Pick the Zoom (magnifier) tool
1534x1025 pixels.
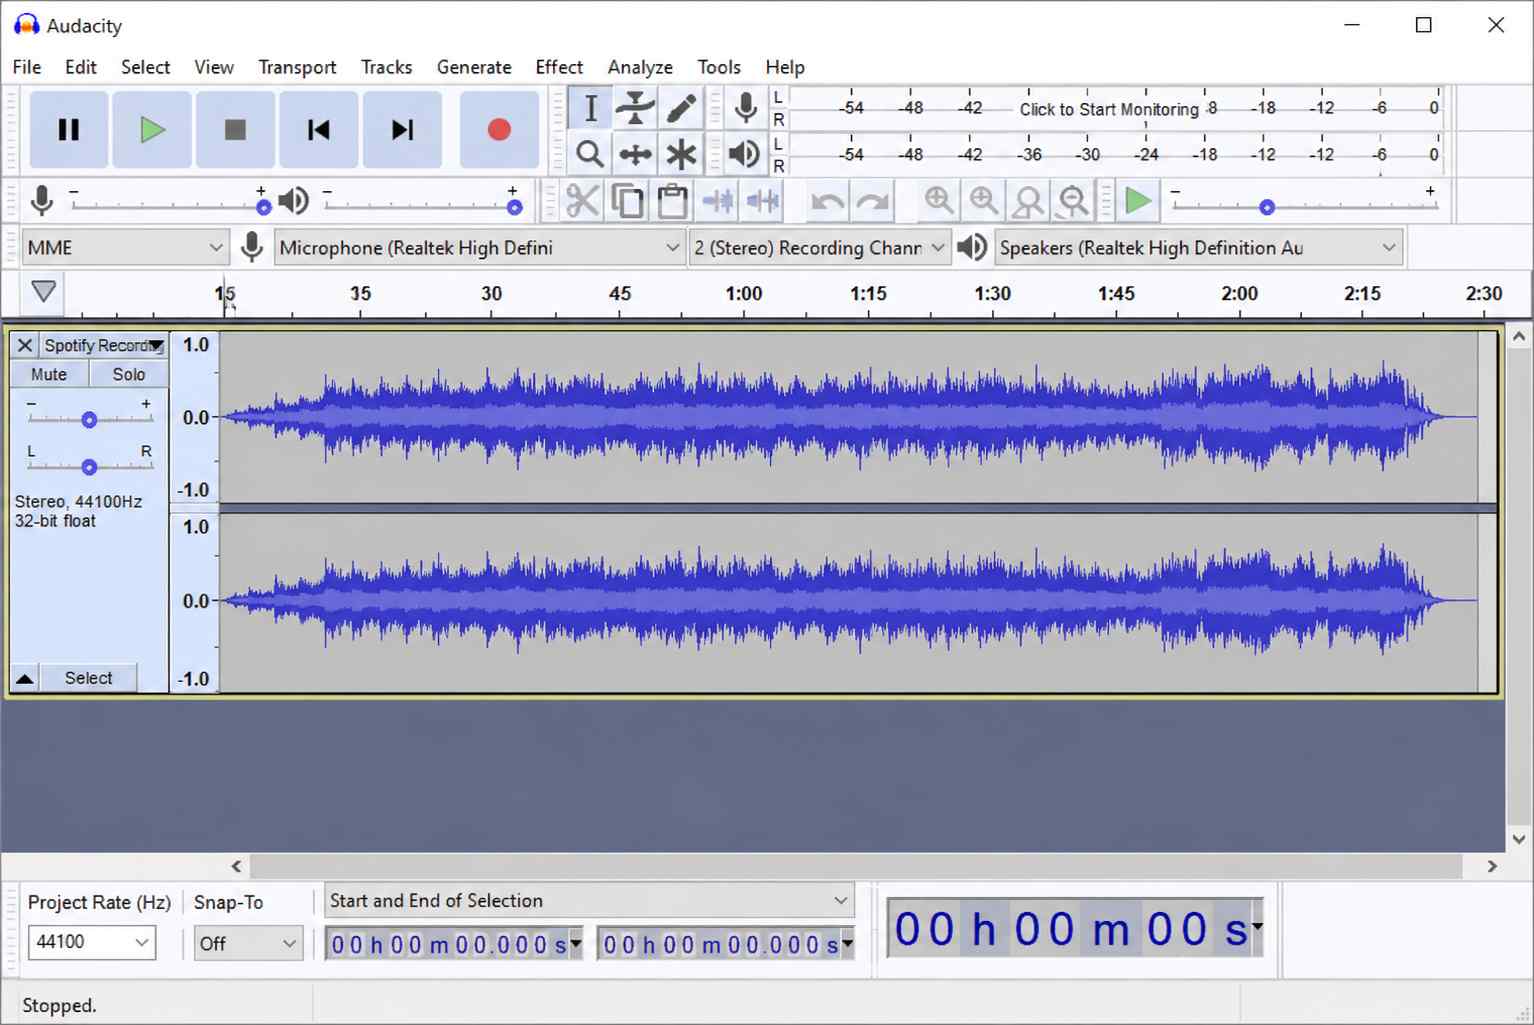click(591, 154)
